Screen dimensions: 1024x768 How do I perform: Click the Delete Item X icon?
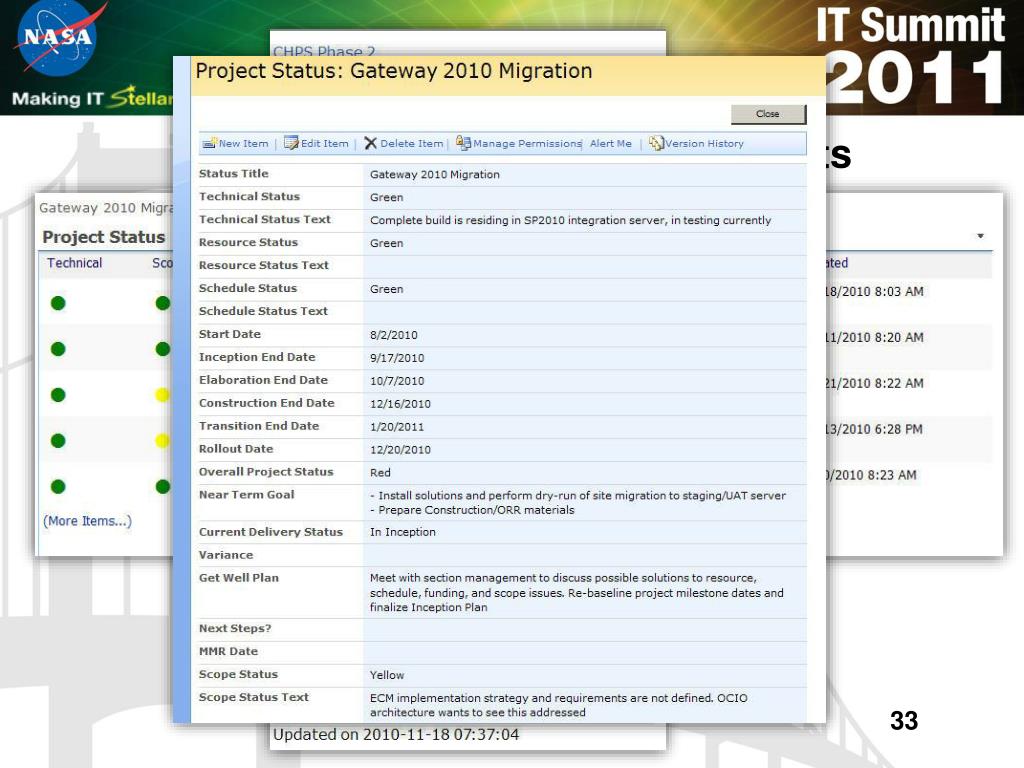point(370,143)
